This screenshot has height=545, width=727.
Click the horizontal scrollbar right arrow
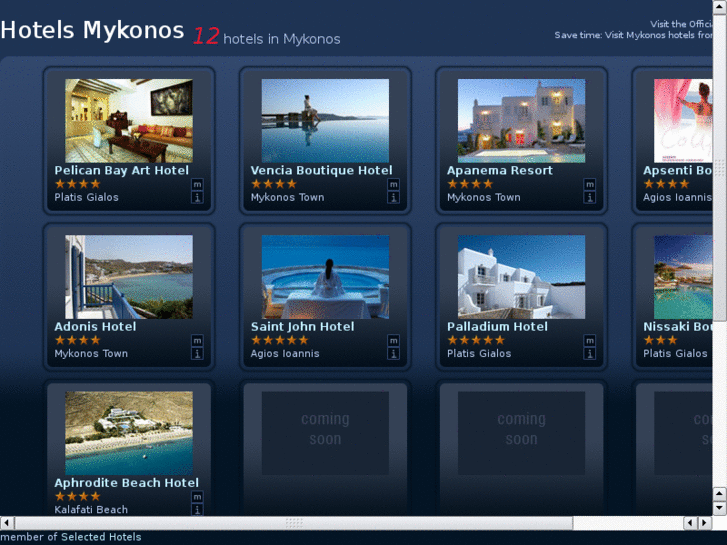tap(705, 523)
